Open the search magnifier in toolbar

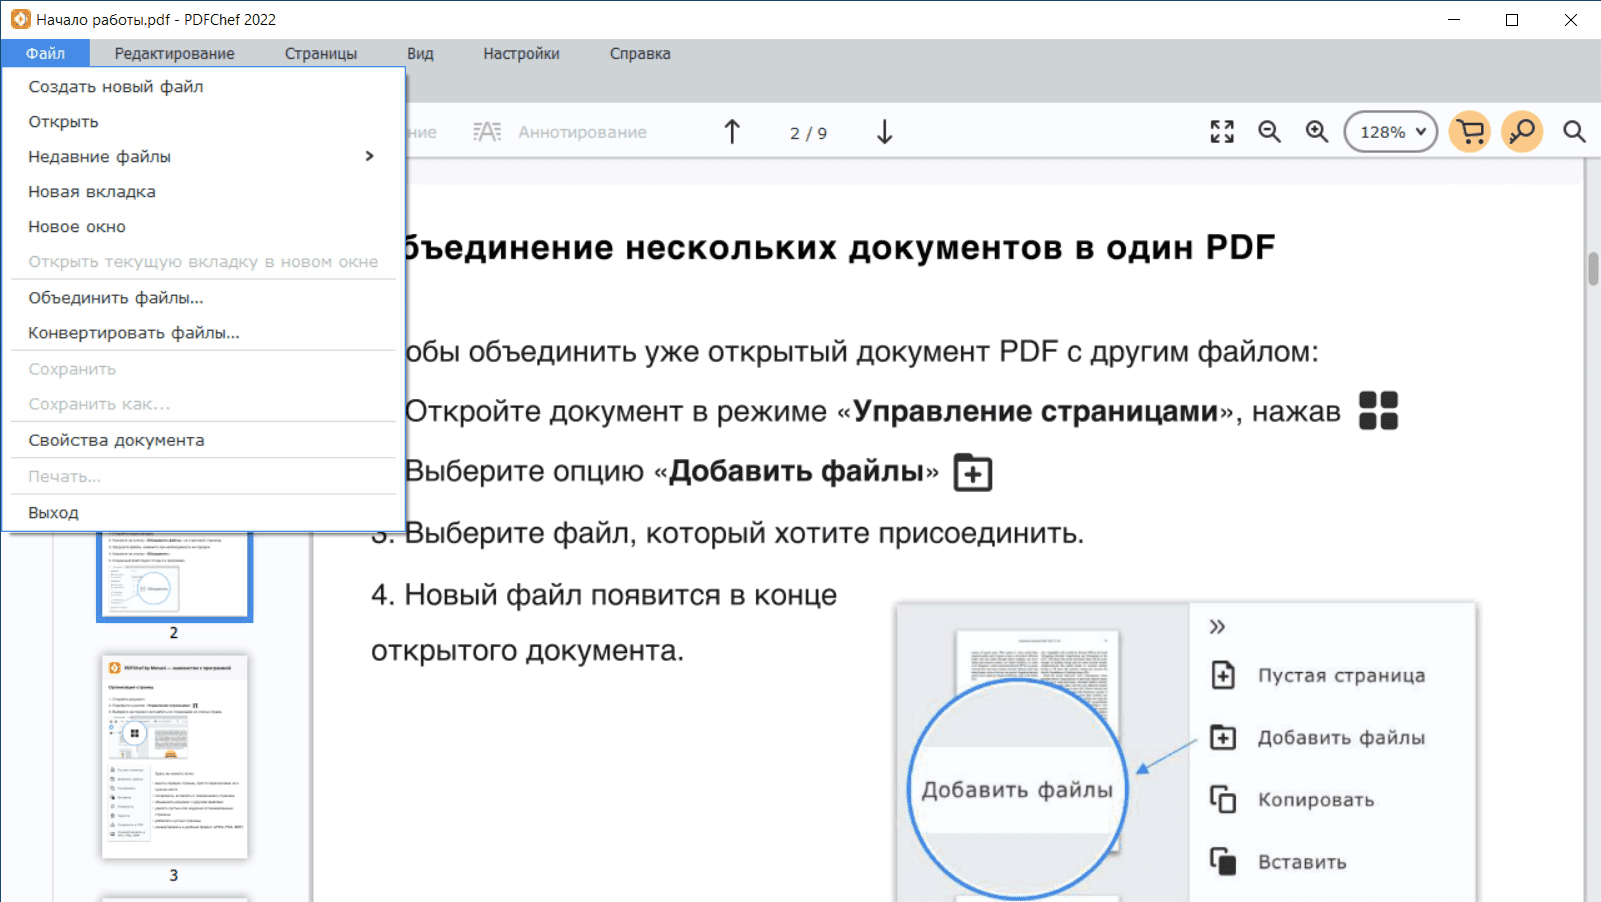coord(1574,132)
